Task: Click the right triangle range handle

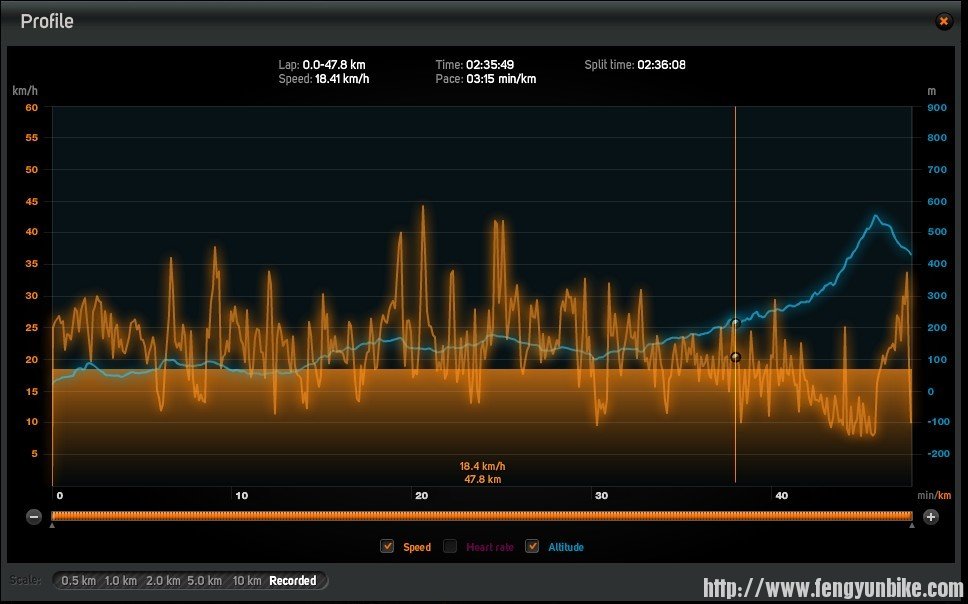Action: coord(912,525)
